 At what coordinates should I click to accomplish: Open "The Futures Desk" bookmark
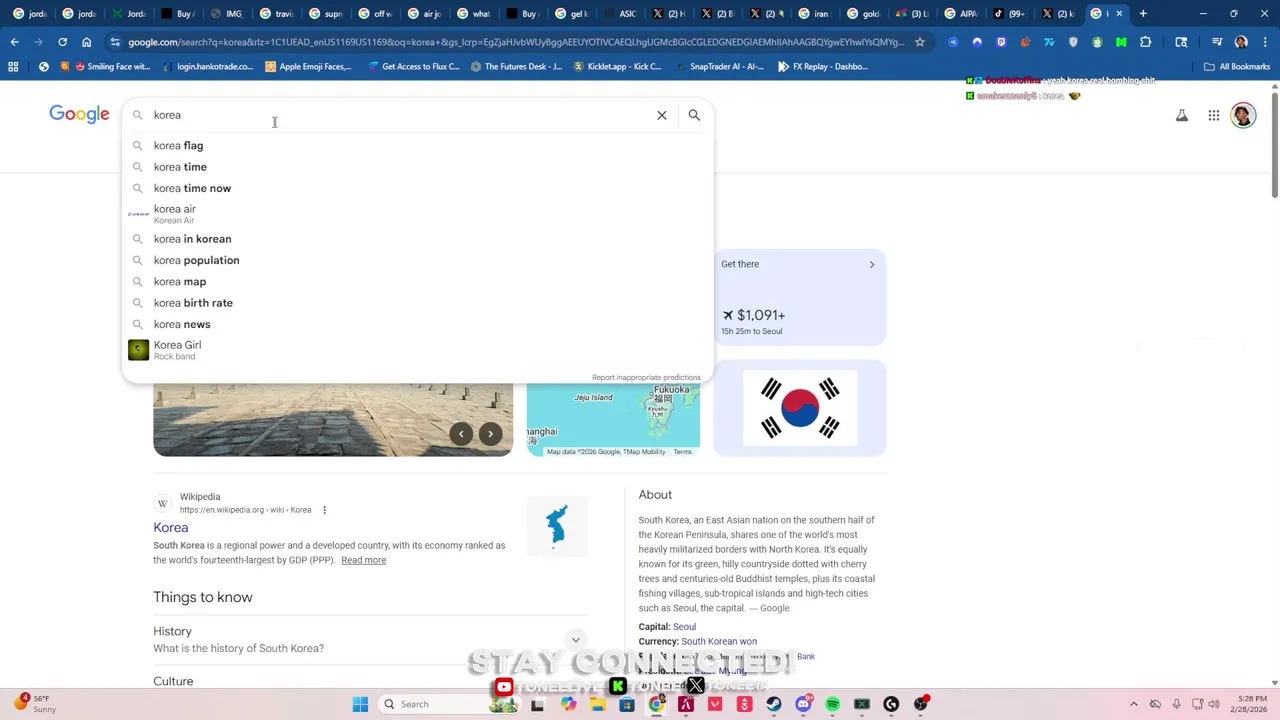click(516, 67)
